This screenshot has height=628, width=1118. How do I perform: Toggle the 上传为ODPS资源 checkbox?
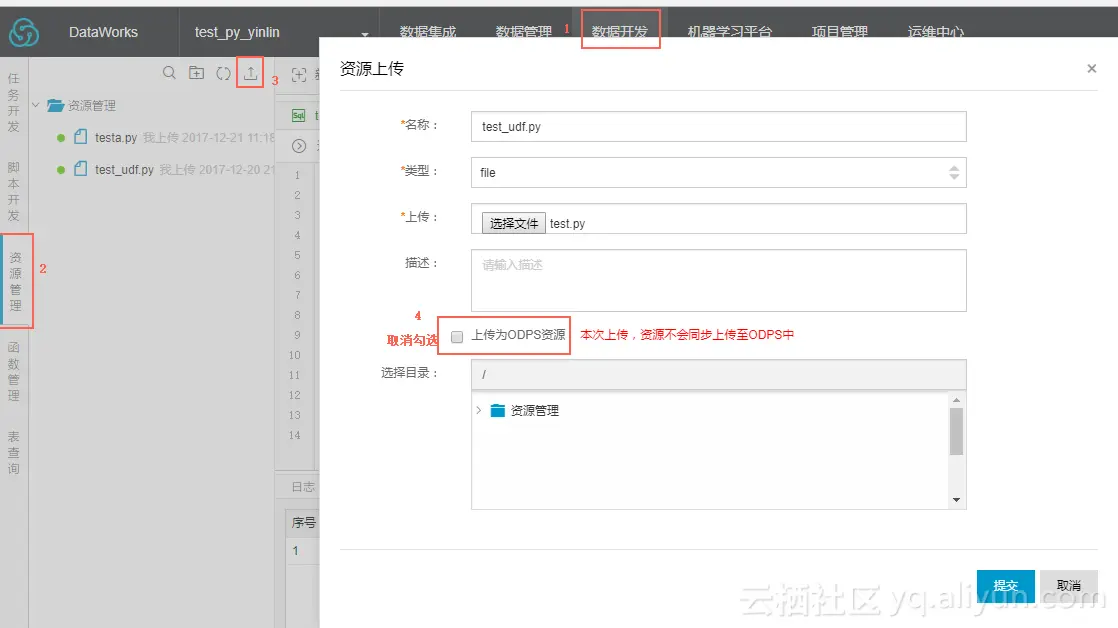click(x=457, y=336)
